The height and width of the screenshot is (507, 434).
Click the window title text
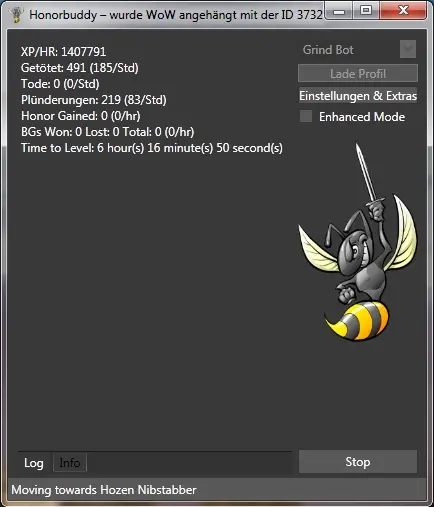tap(176, 15)
